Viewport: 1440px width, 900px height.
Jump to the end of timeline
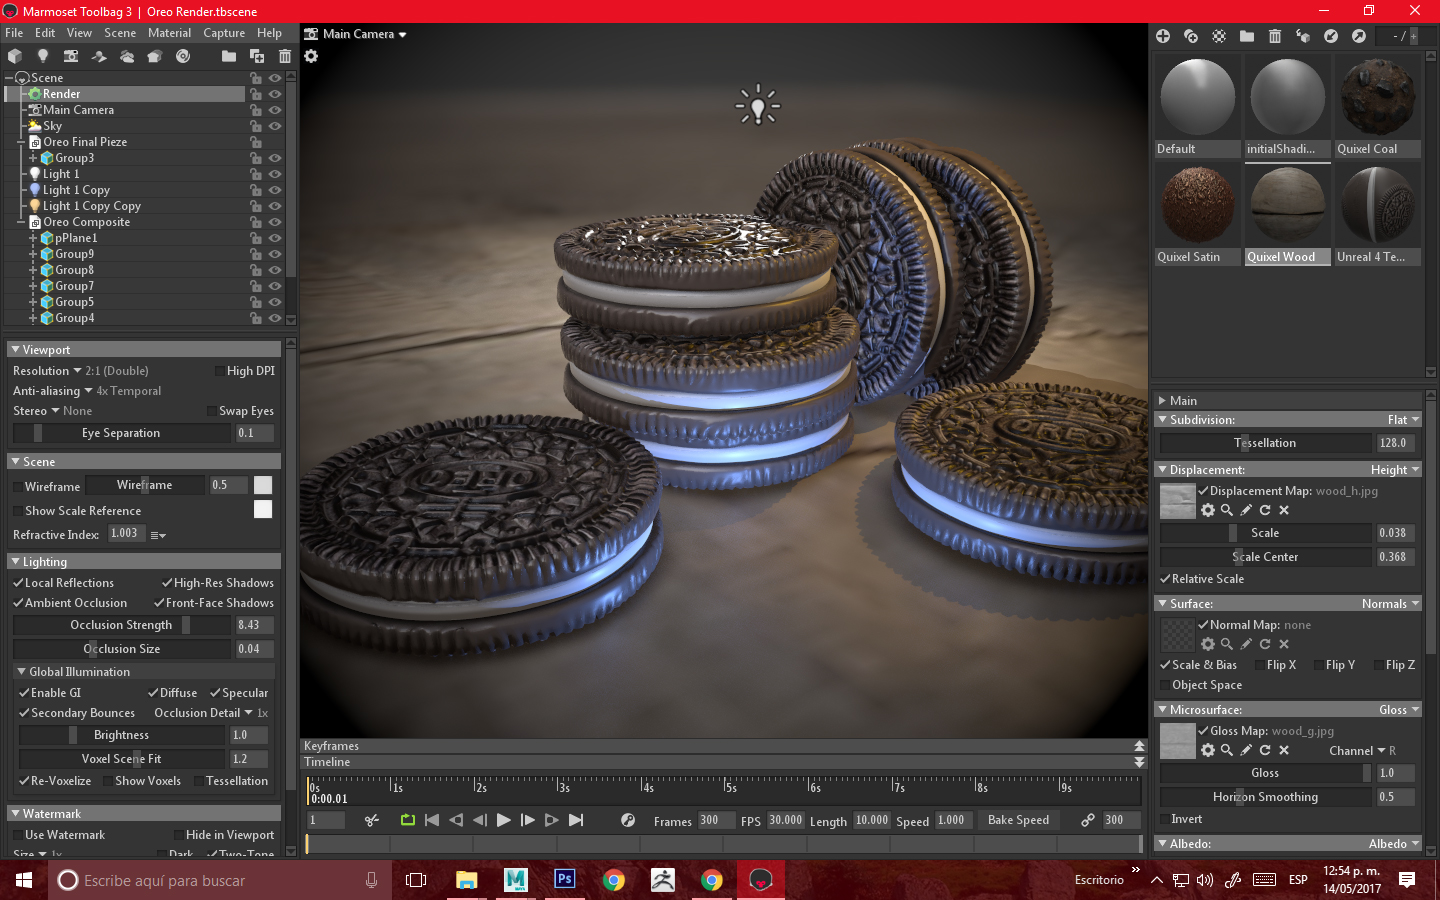[576, 820]
